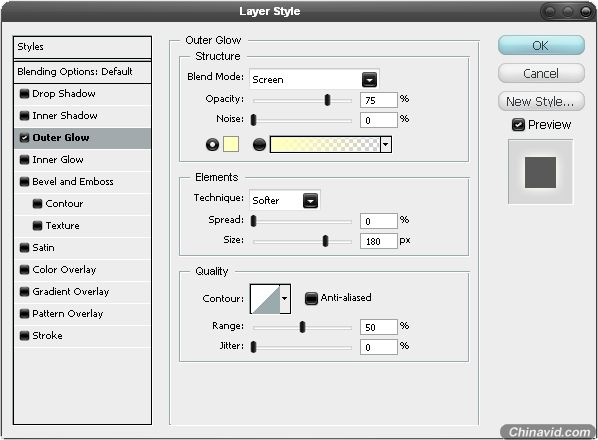Enable the Inner Shadow effect checkbox
598x440 pixels.
point(24,116)
